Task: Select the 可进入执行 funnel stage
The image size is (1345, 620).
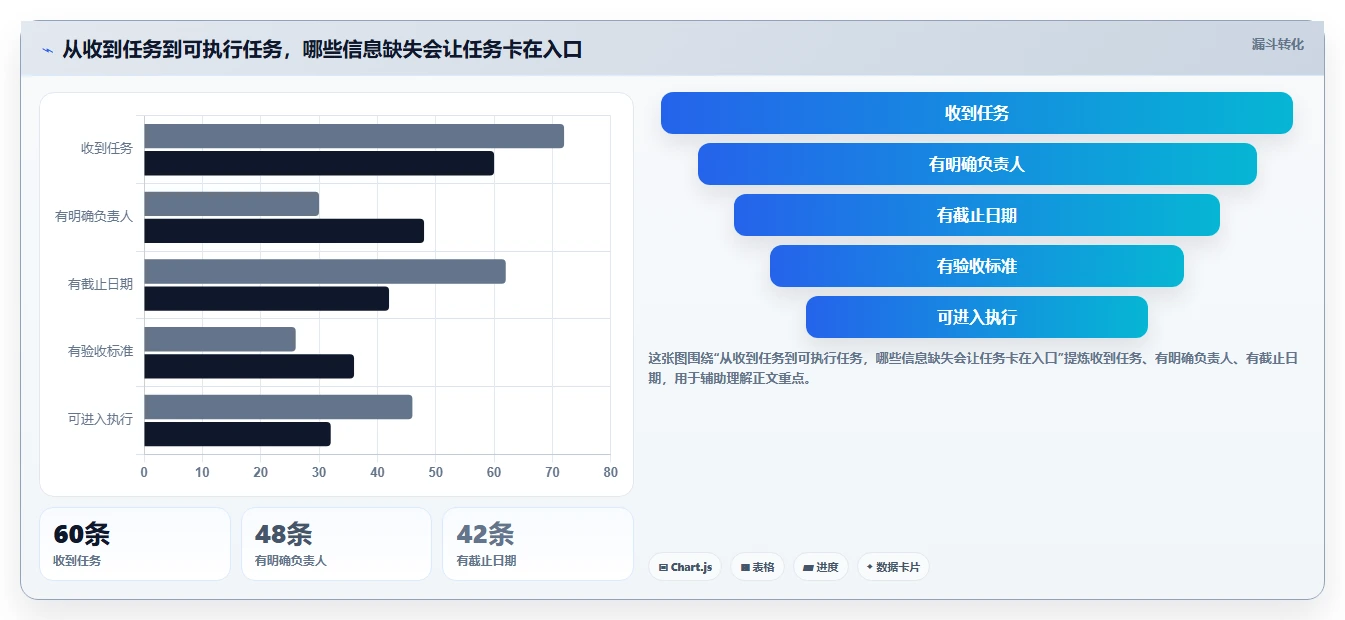Action: tap(977, 317)
